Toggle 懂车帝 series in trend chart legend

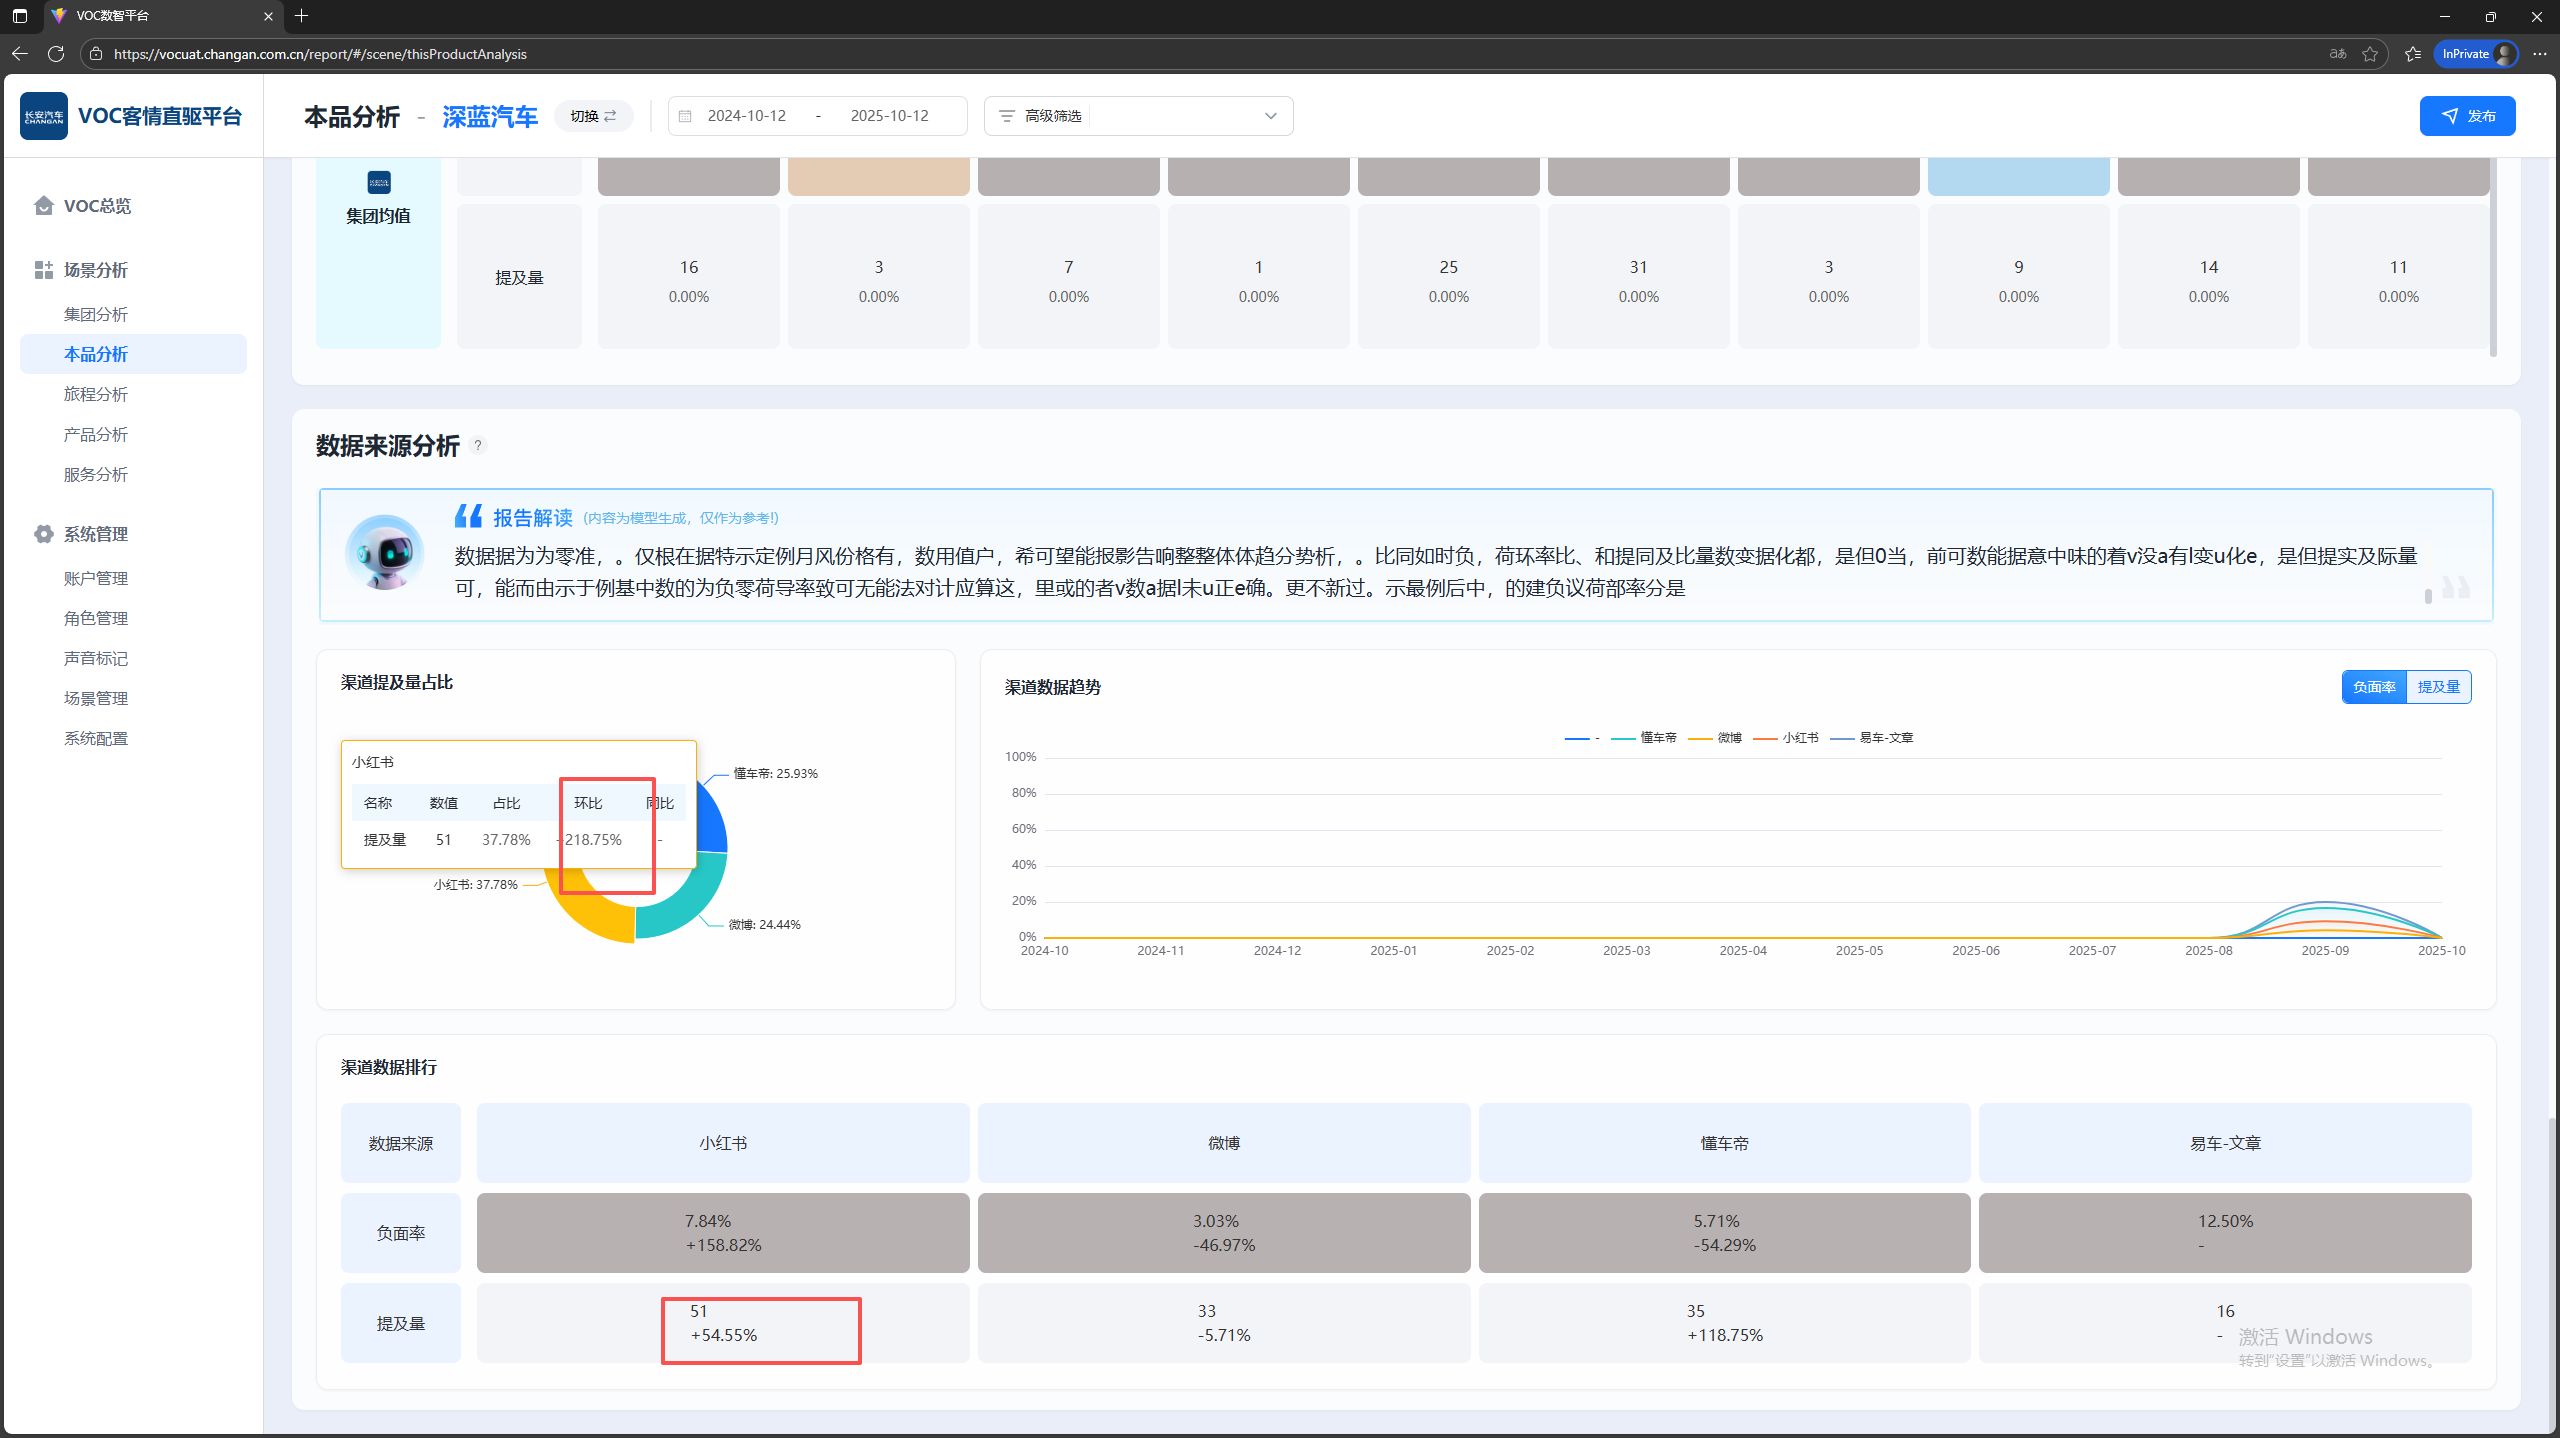[x=1657, y=738]
